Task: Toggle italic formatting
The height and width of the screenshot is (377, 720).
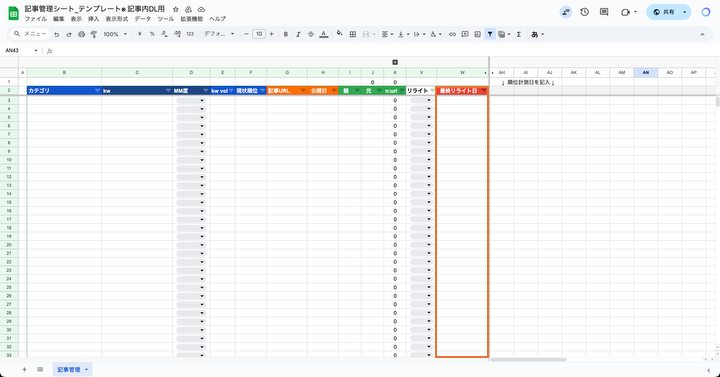Action: [298, 34]
